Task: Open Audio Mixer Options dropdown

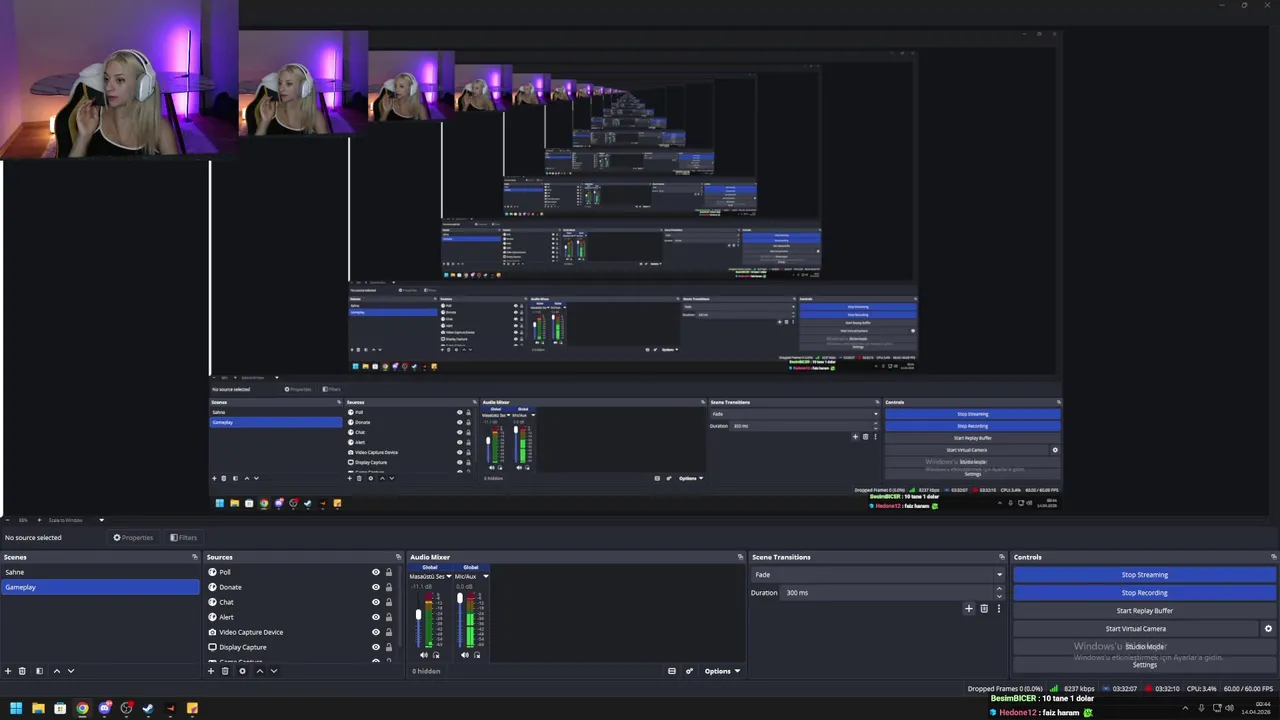Action: [x=722, y=671]
